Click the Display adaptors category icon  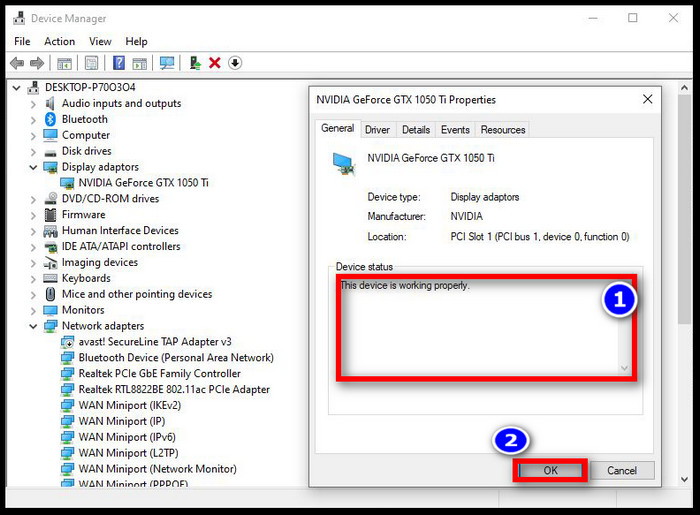tap(50, 167)
